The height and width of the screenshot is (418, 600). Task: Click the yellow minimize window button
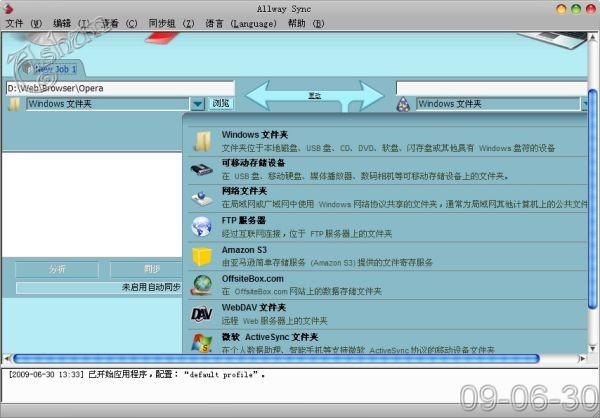(x=561, y=9)
